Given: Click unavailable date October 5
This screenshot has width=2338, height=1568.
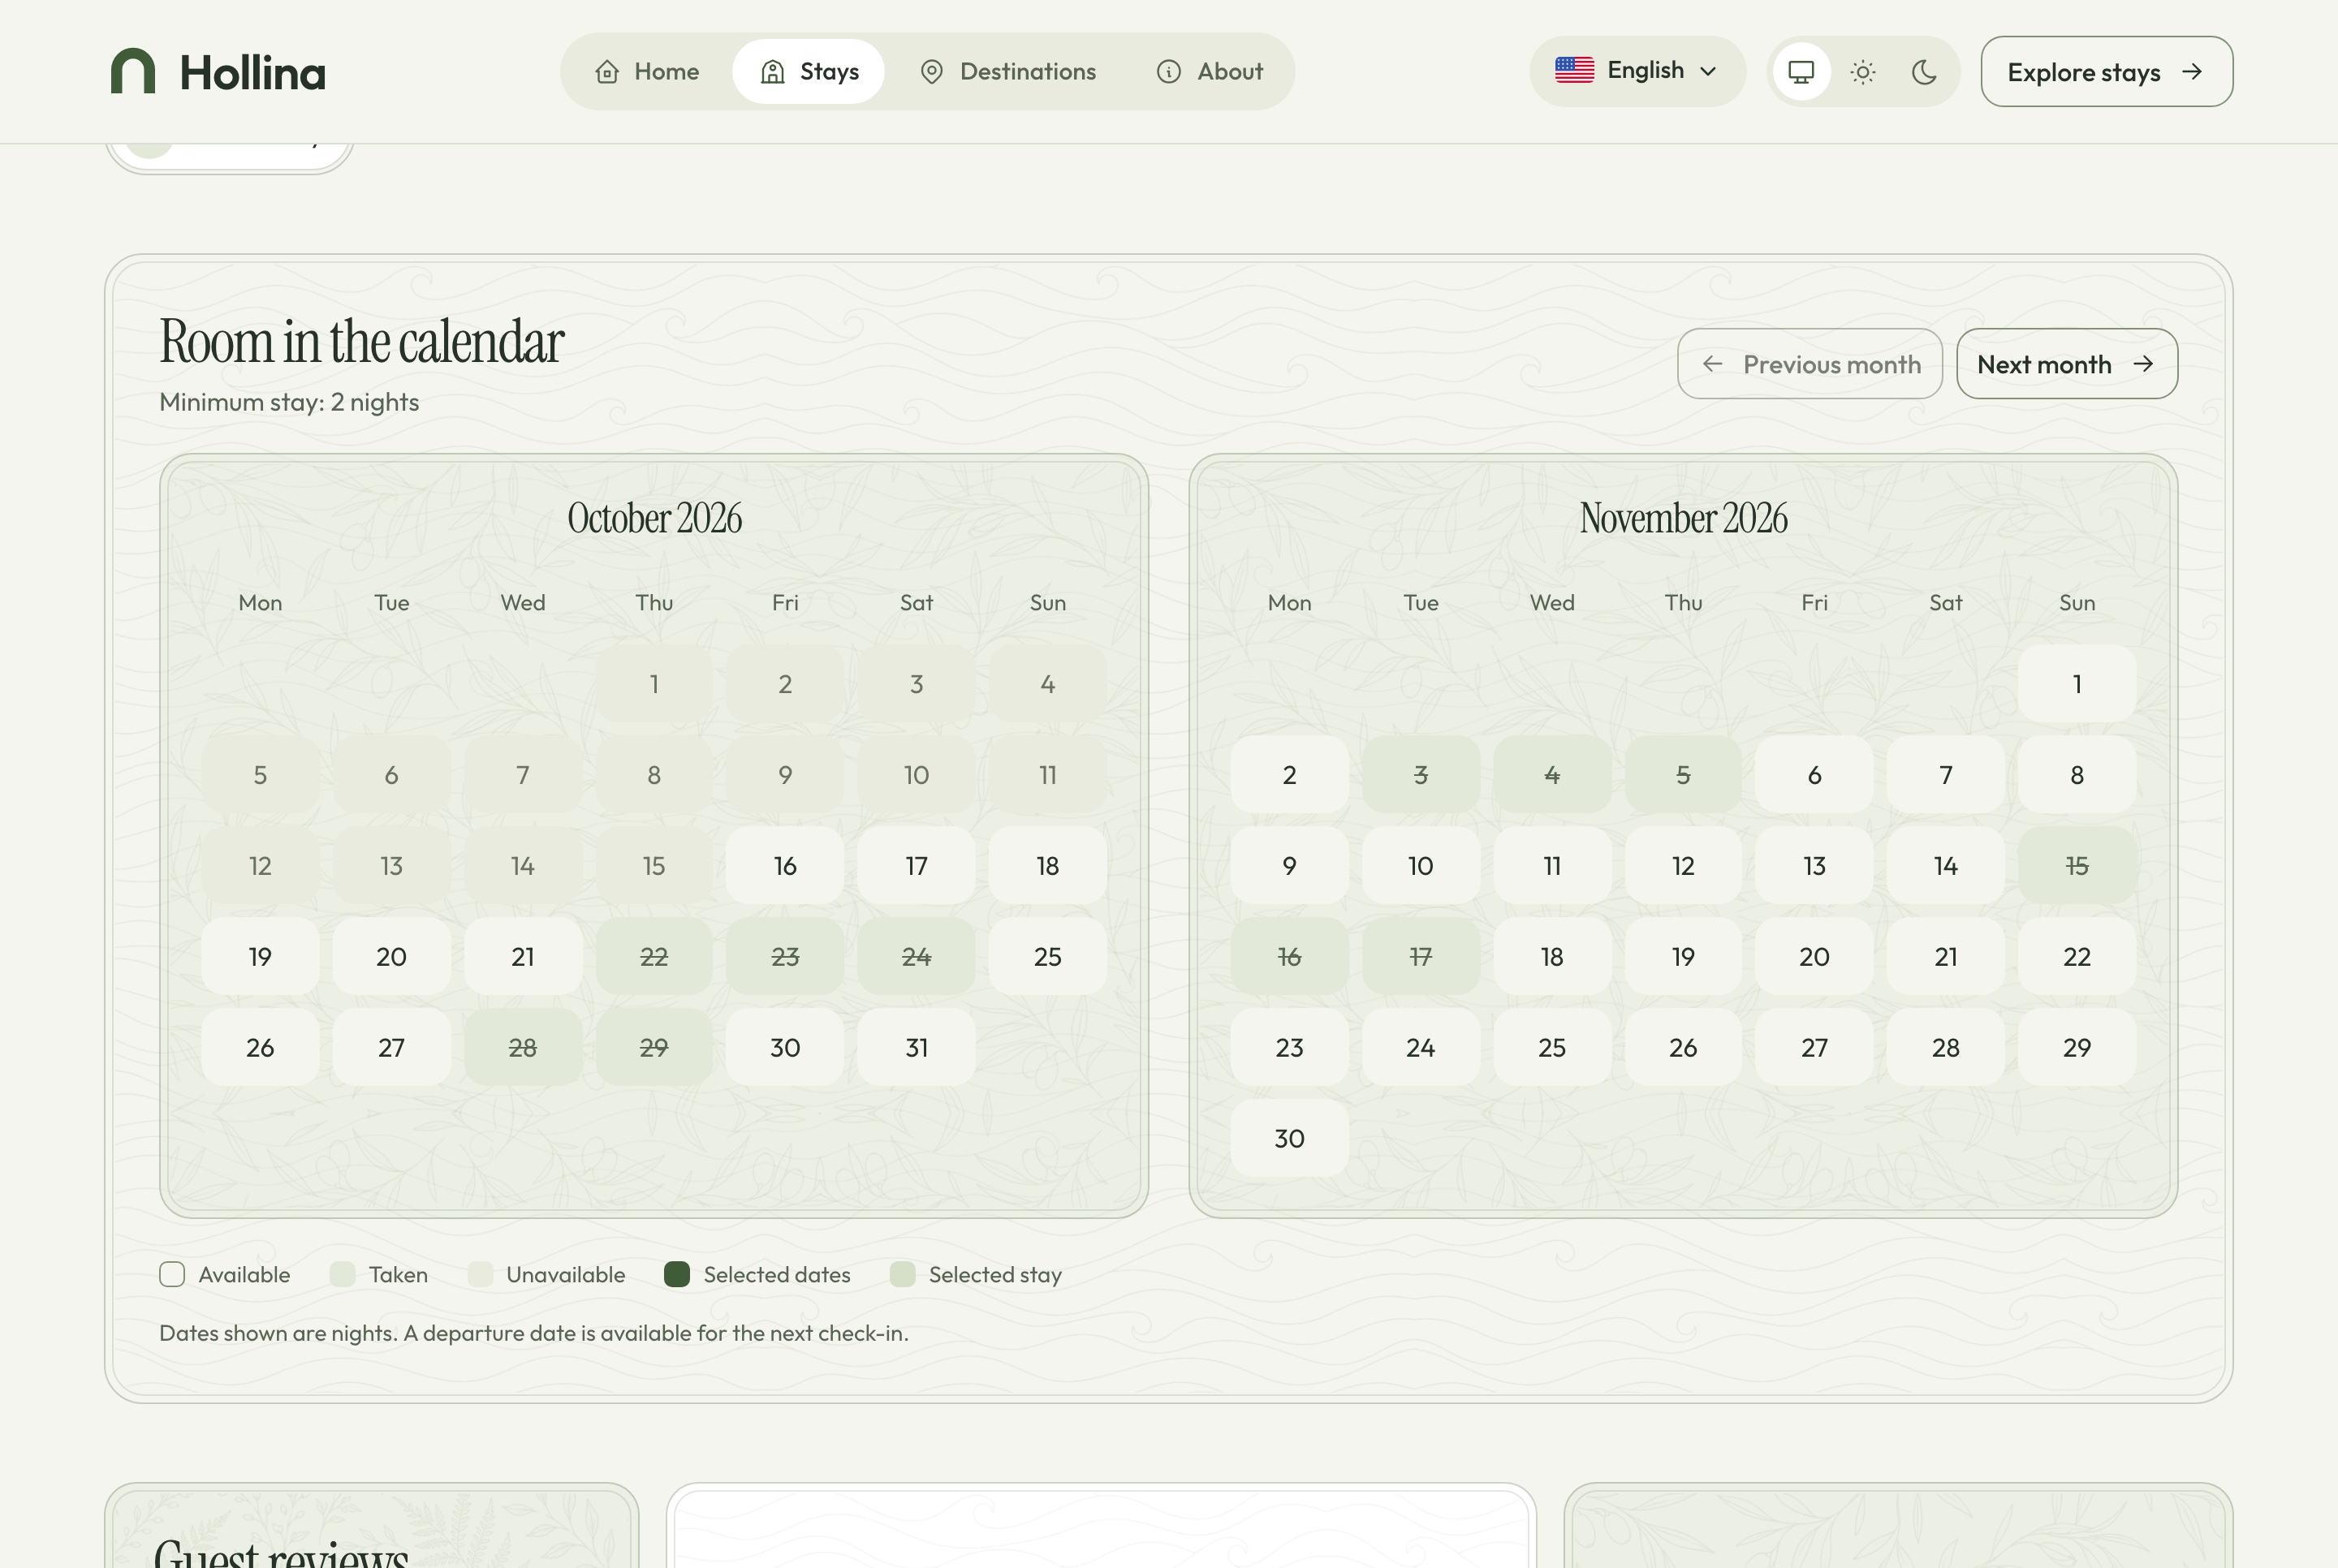Looking at the screenshot, I should (x=260, y=775).
